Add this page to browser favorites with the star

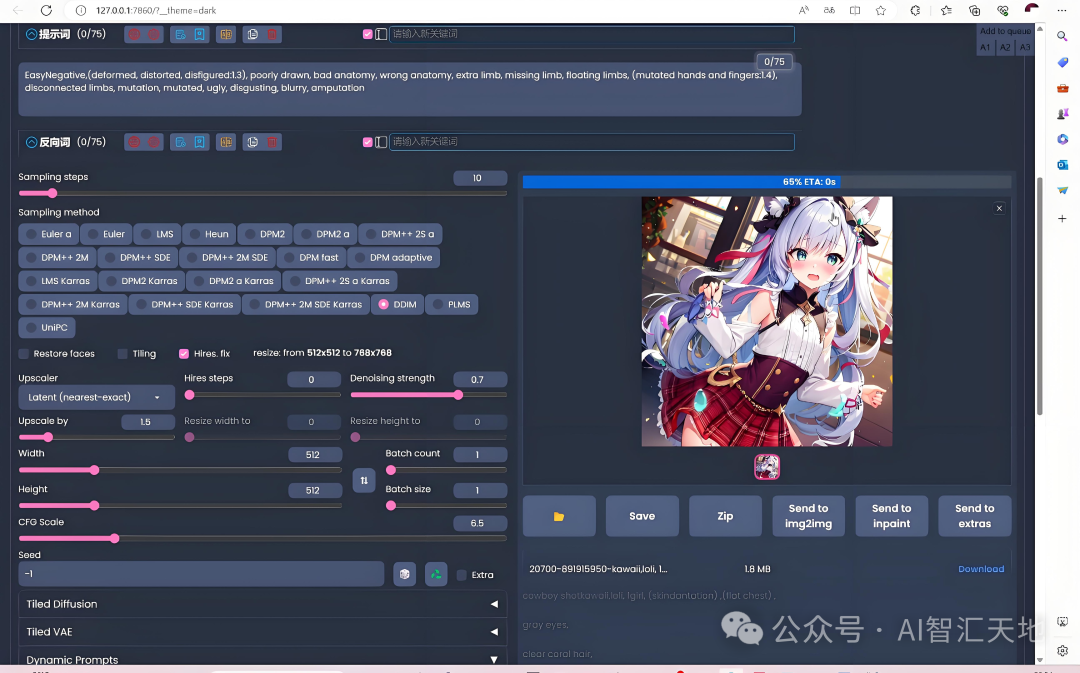click(x=880, y=10)
